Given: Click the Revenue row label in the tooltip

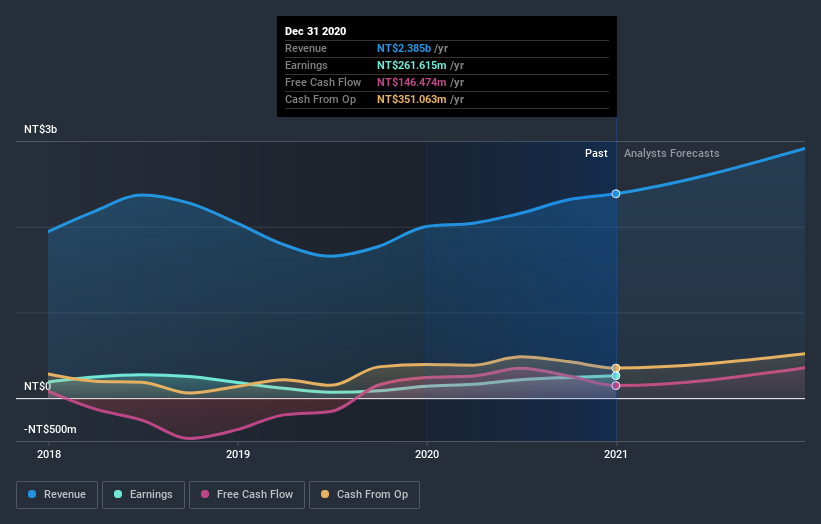Looking at the screenshot, I should pos(306,48).
